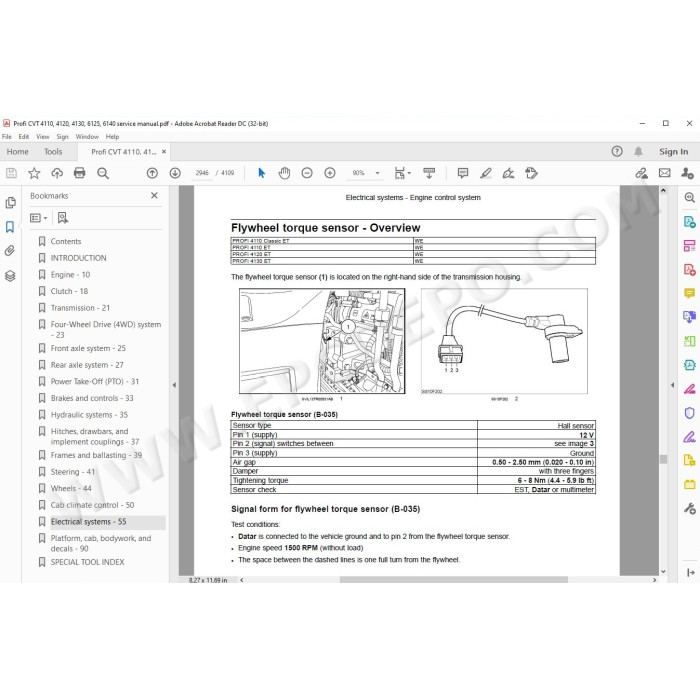Jump to the Transmission - 21 bookmark

(x=80, y=308)
